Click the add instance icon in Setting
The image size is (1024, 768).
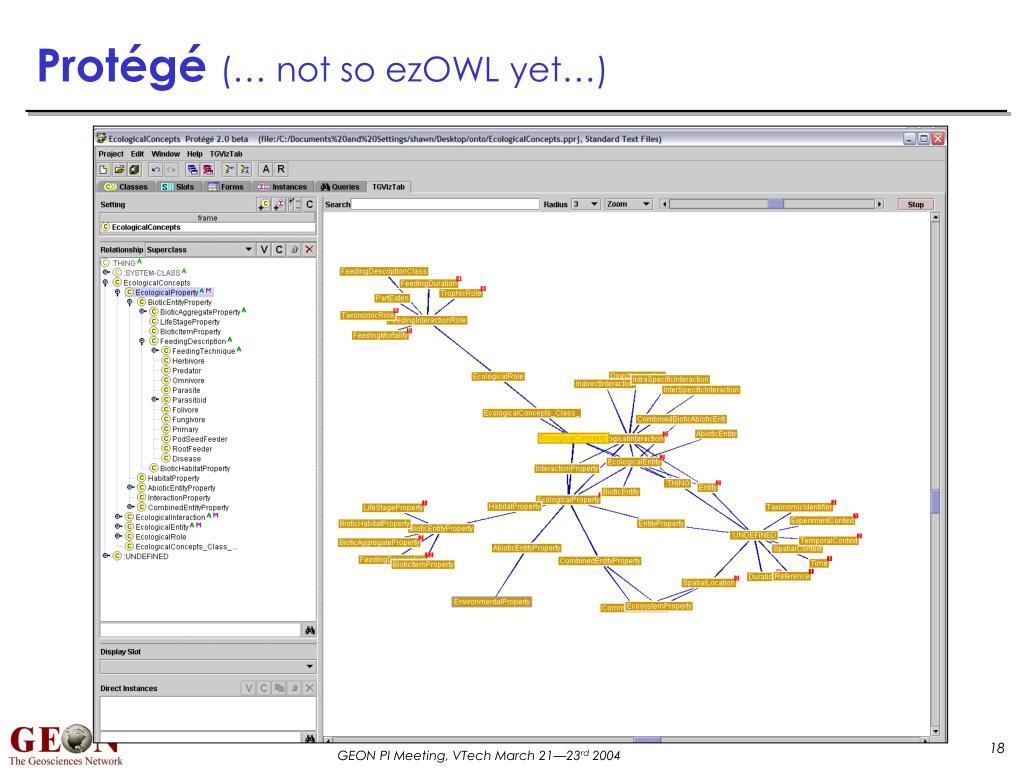point(279,204)
